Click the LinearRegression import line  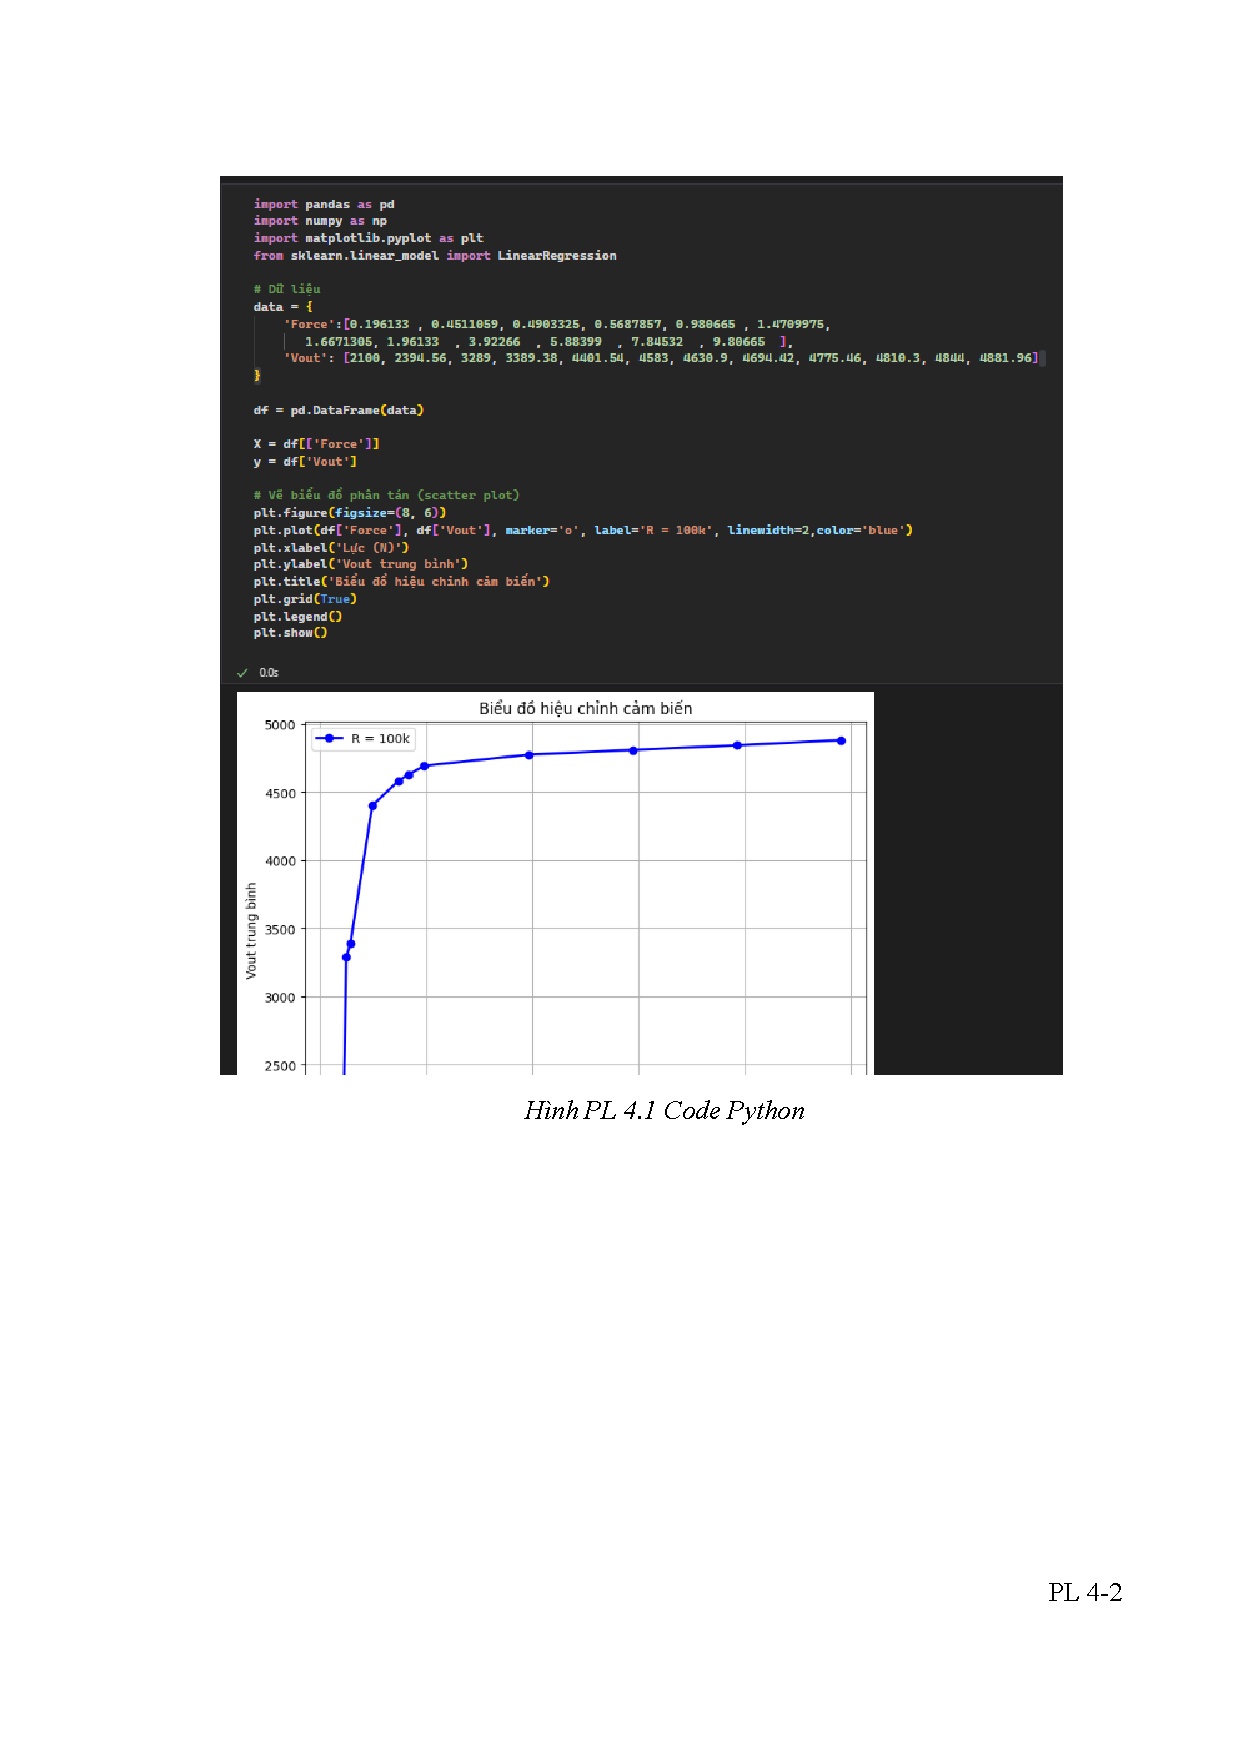(435, 256)
